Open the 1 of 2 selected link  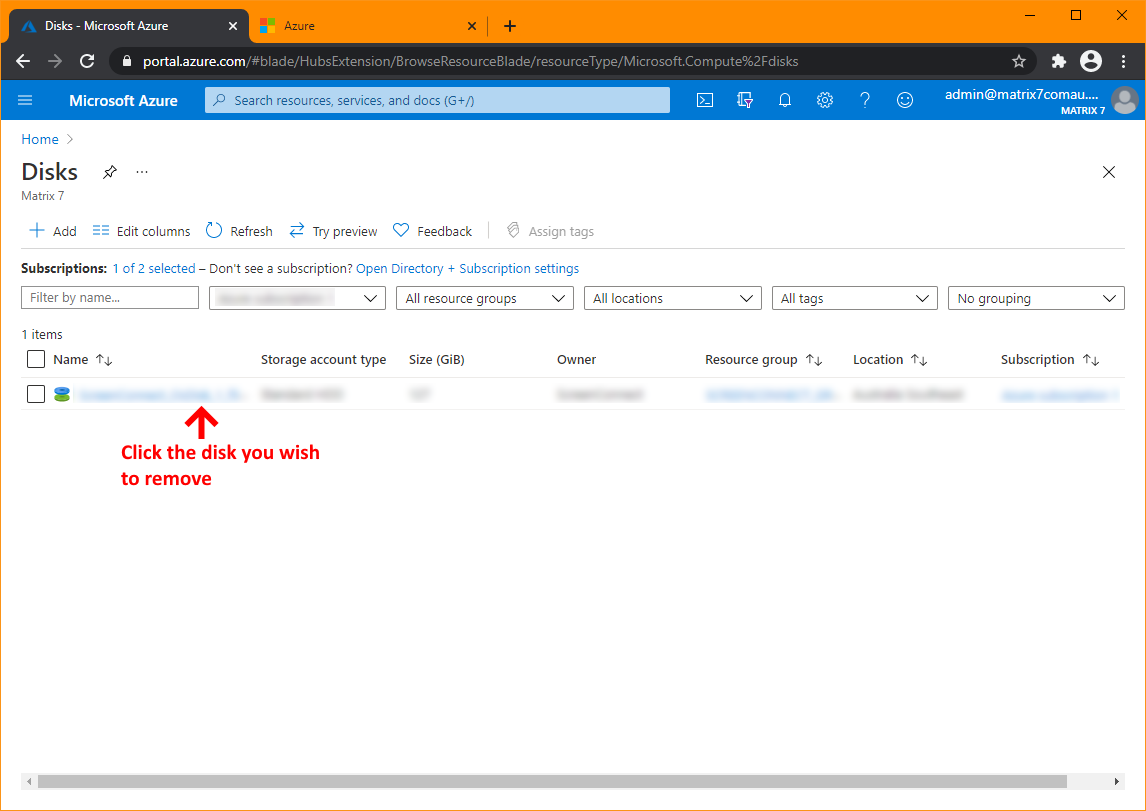point(154,268)
